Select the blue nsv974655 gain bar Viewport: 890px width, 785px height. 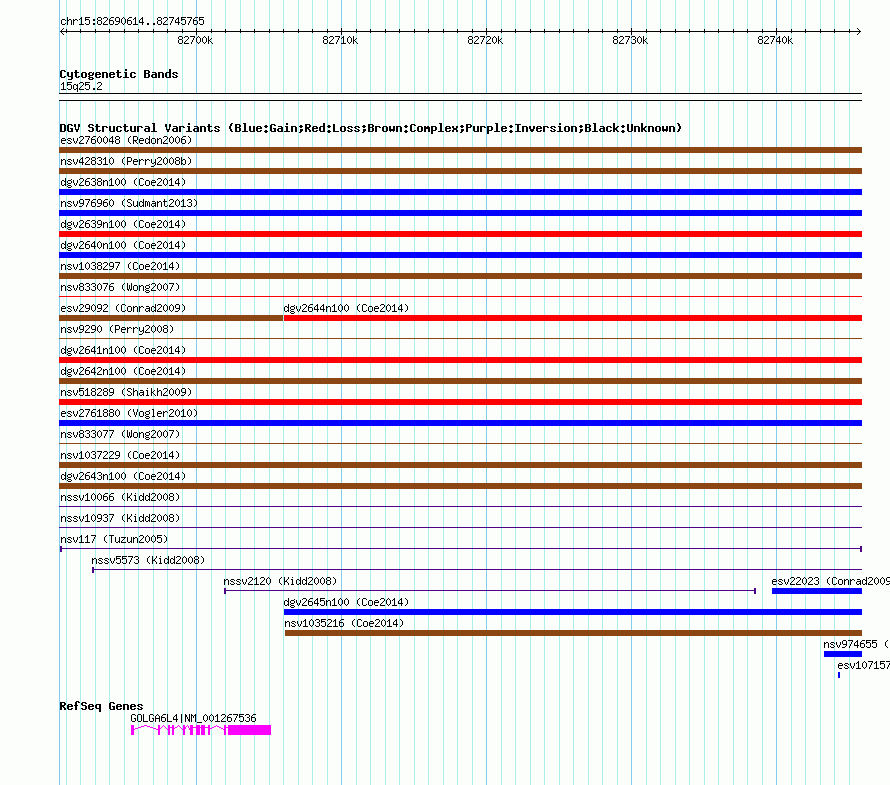[843, 654]
